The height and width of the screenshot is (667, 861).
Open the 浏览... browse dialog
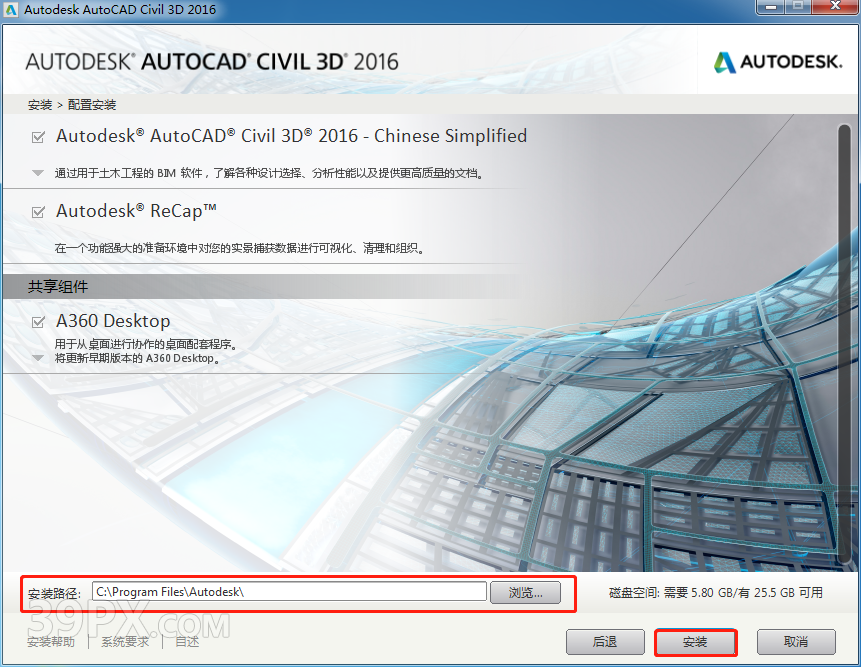click(x=525, y=592)
